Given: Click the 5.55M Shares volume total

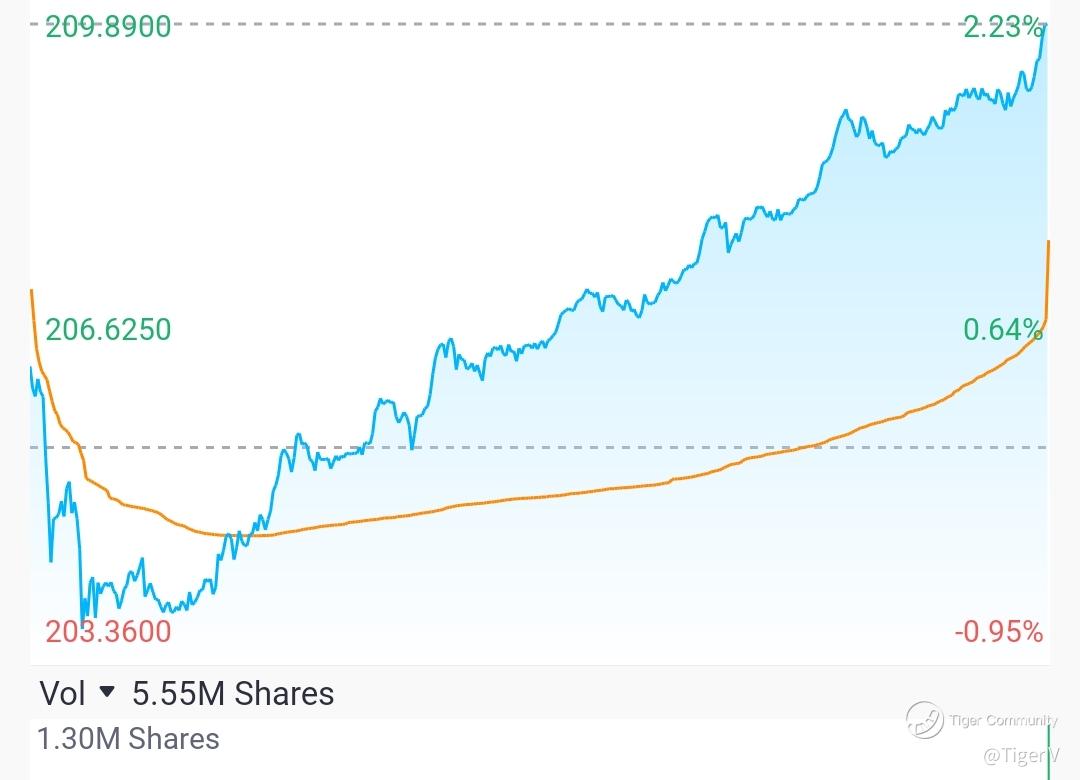Looking at the screenshot, I should [x=233, y=693].
